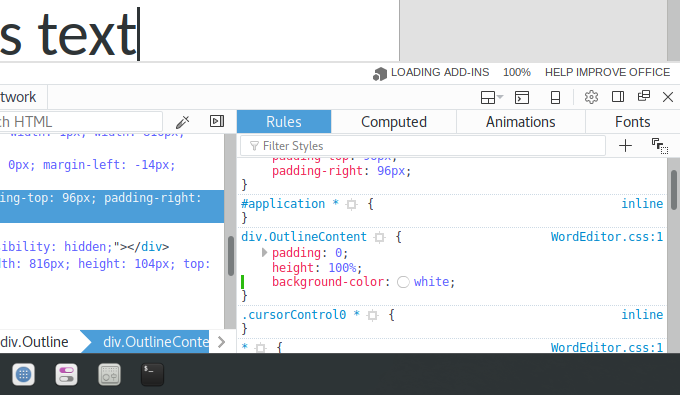Switch to the Rules tab
Image resolution: width=680 pixels, height=395 pixels.
point(284,122)
